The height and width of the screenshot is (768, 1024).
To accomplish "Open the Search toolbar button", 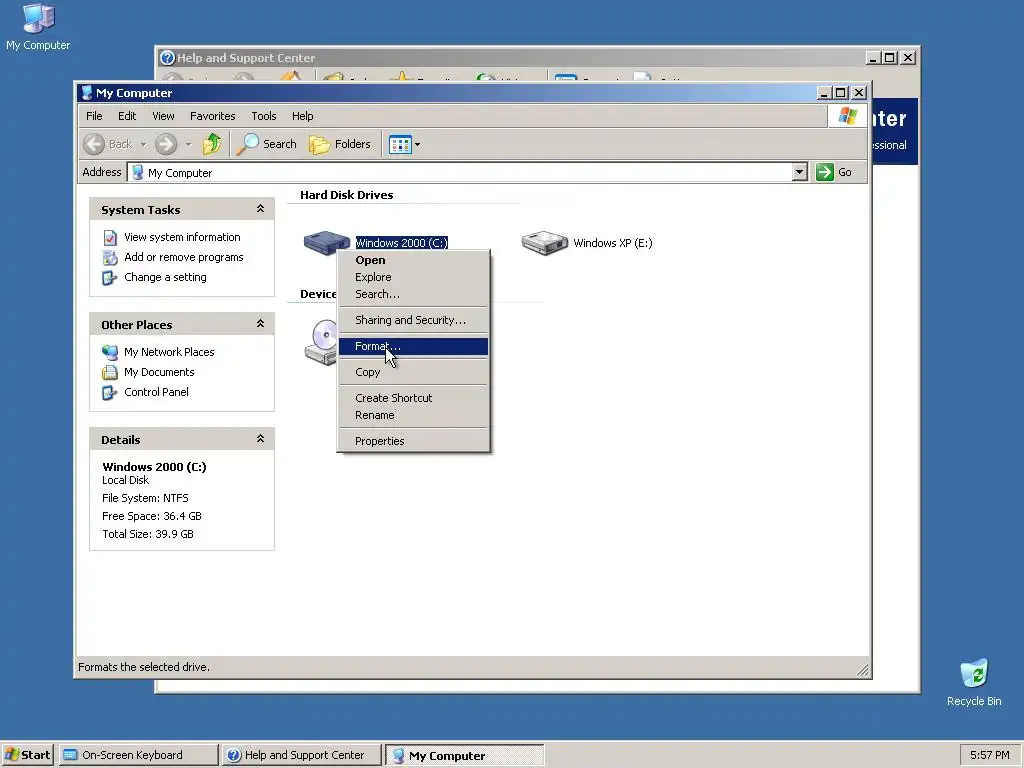I will tap(266, 144).
